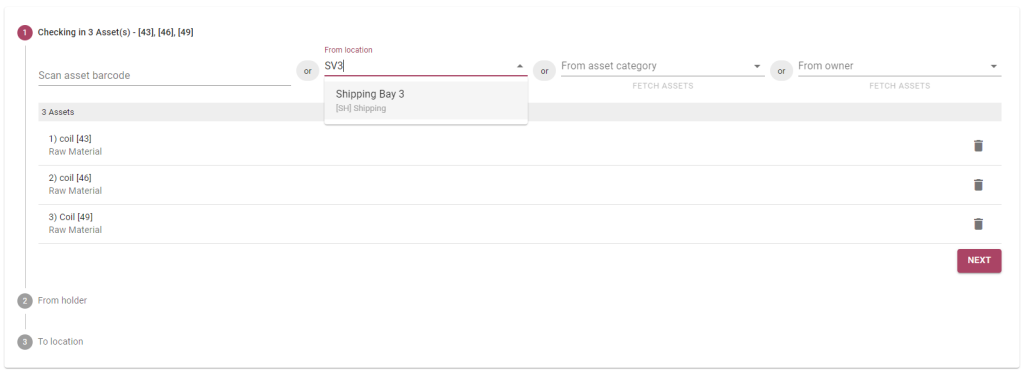Select the coil [46] list row
This screenshot has height=387, width=1024.
tap(520, 185)
